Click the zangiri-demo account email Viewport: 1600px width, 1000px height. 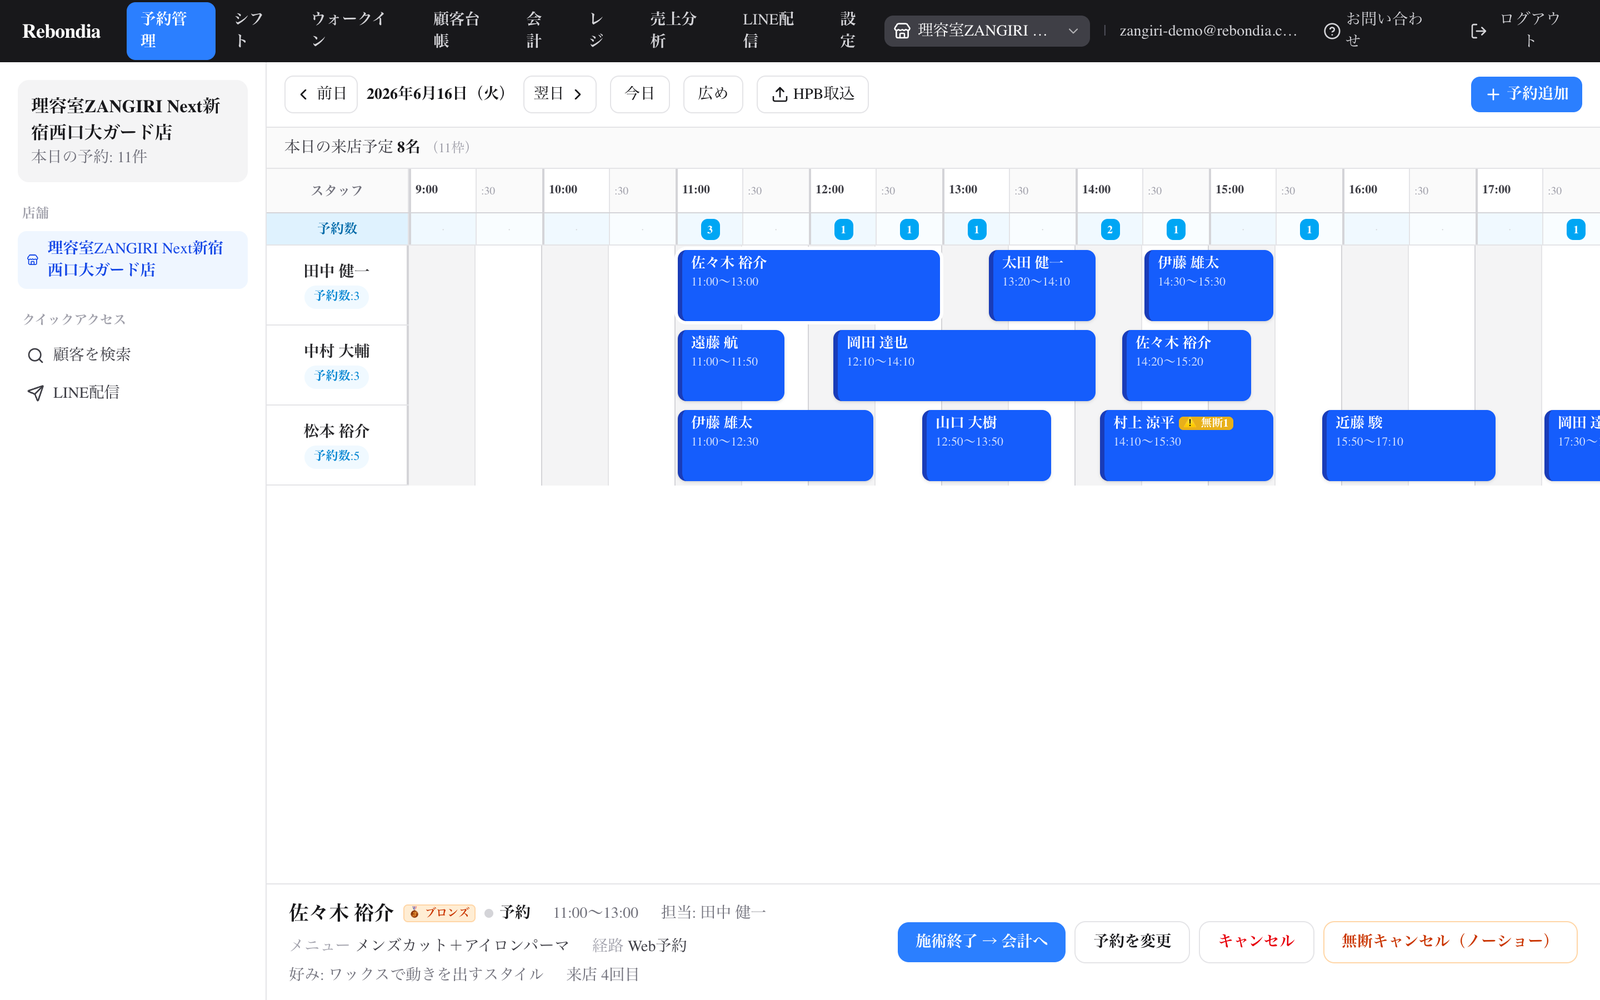click(1208, 31)
